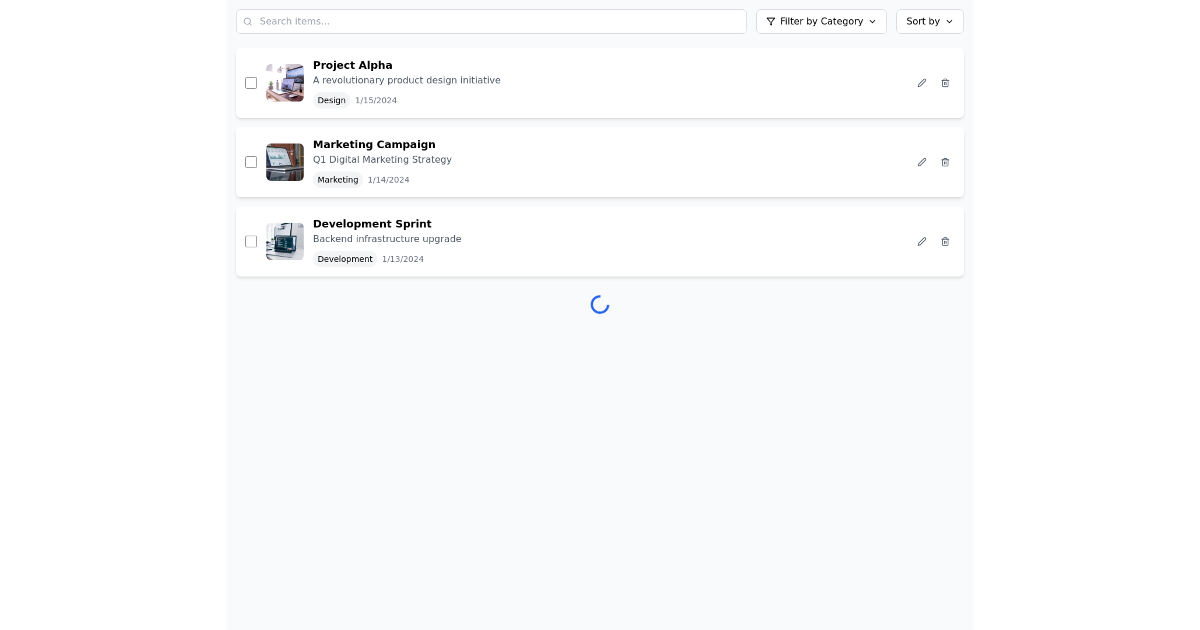
Task: Click the Design category badge
Action: (331, 100)
